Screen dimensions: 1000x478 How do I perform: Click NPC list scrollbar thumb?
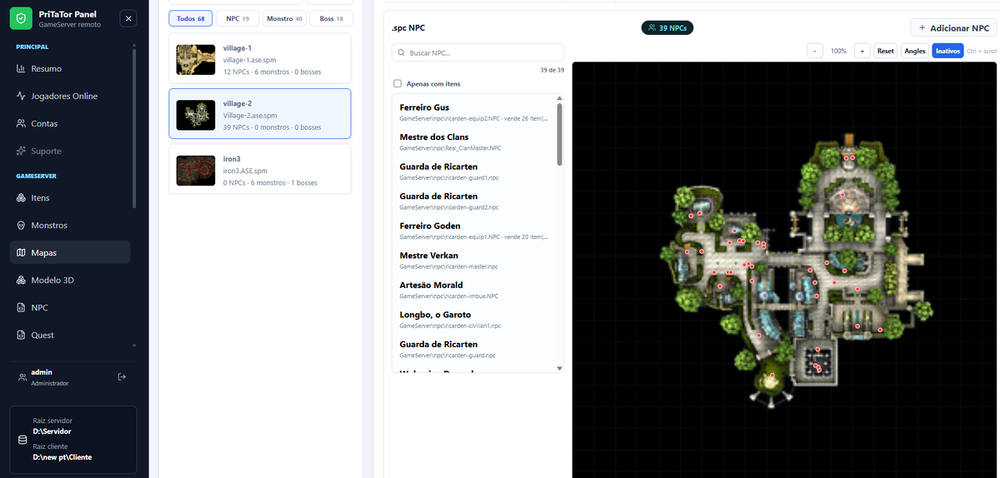click(x=560, y=134)
